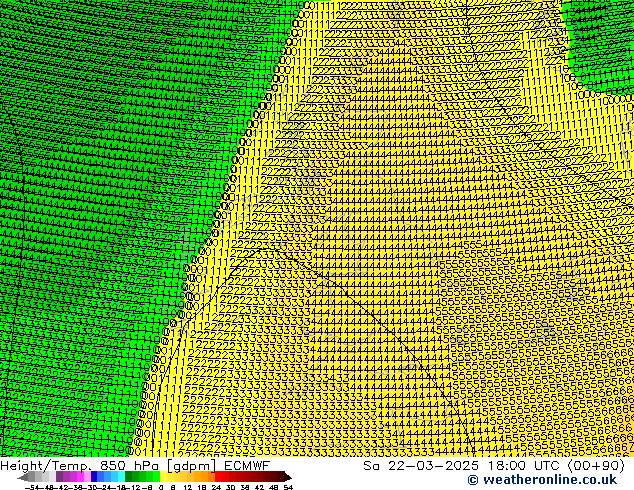Click the '54' label on the temperature scale
The image size is (634, 490).
[x=288, y=488]
